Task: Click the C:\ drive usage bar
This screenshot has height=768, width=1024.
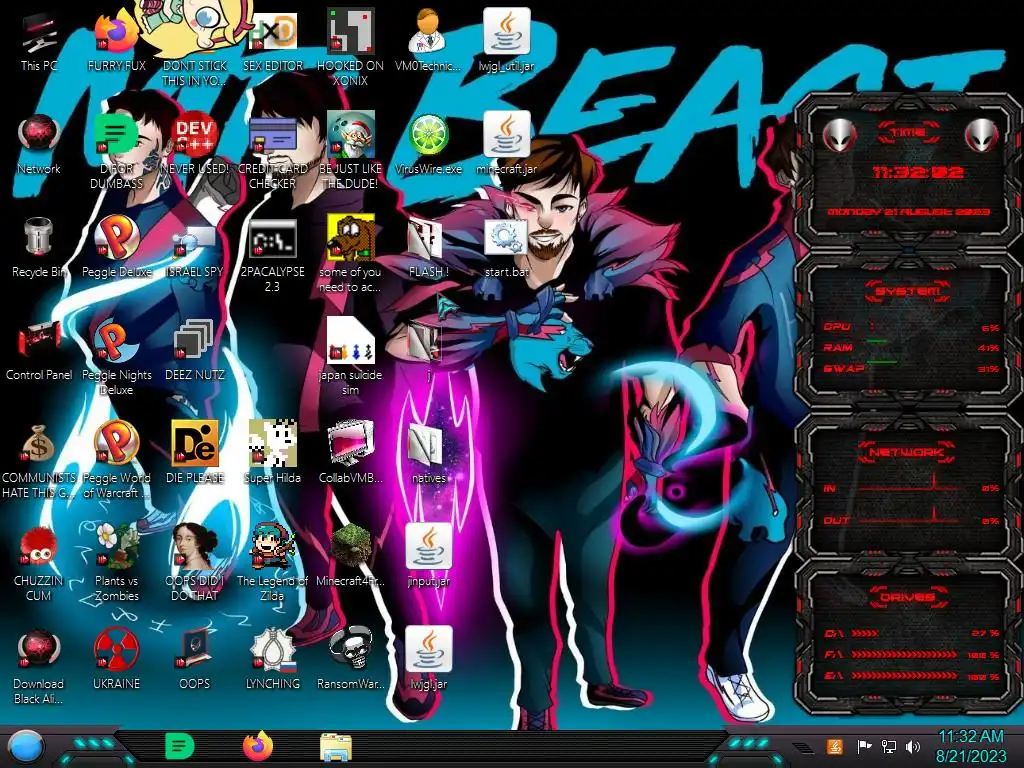Action: tap(911, 633)
